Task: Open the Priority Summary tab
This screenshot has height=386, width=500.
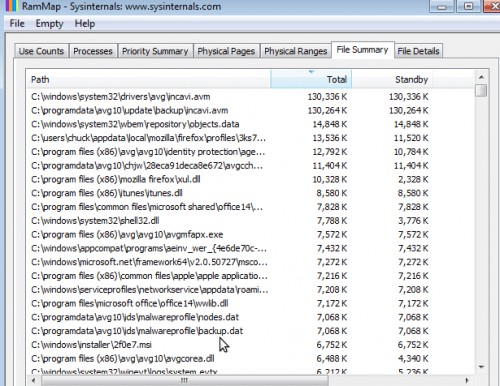Action: (155, 51)
